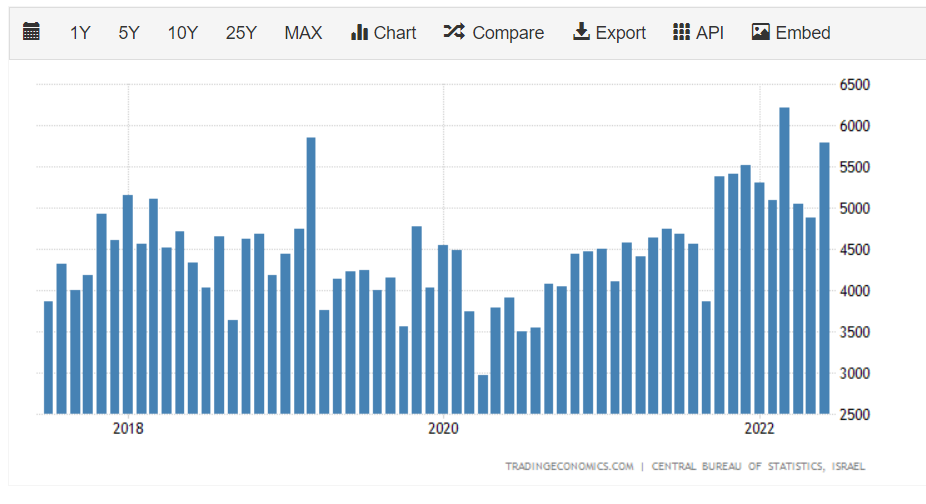Click the Export download icon
Screen dimensions: 926x504
click(x=581, y=33)
